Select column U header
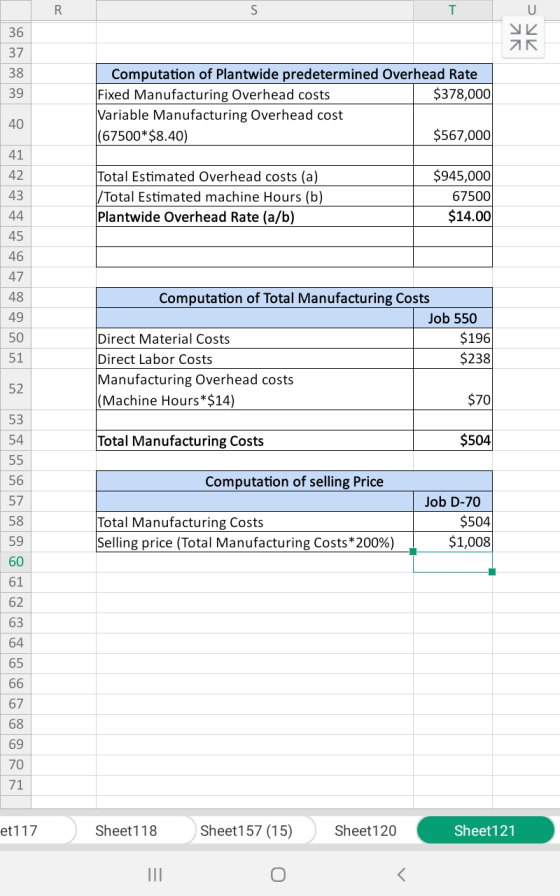Screen dimensions: 560x896 (526, 10)
